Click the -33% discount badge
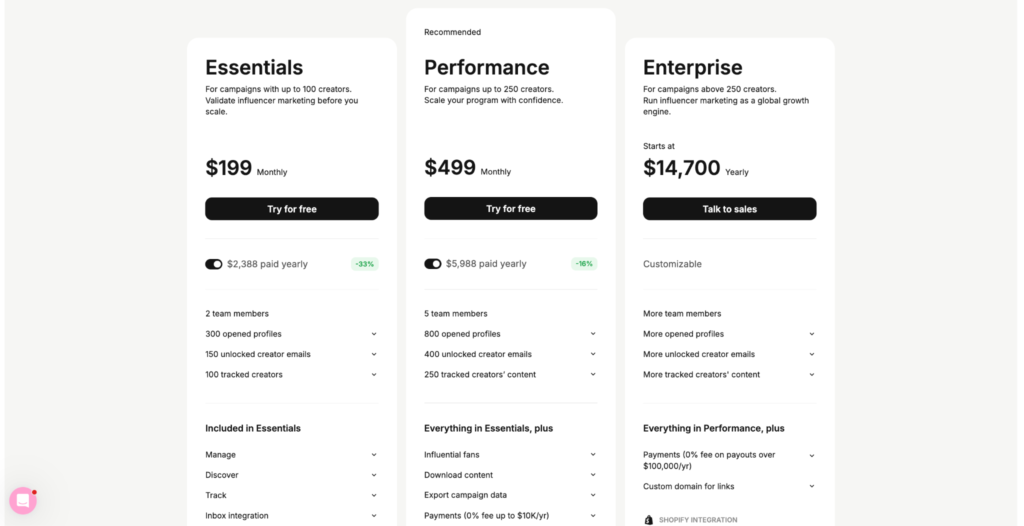 click(x=365, y=264)
